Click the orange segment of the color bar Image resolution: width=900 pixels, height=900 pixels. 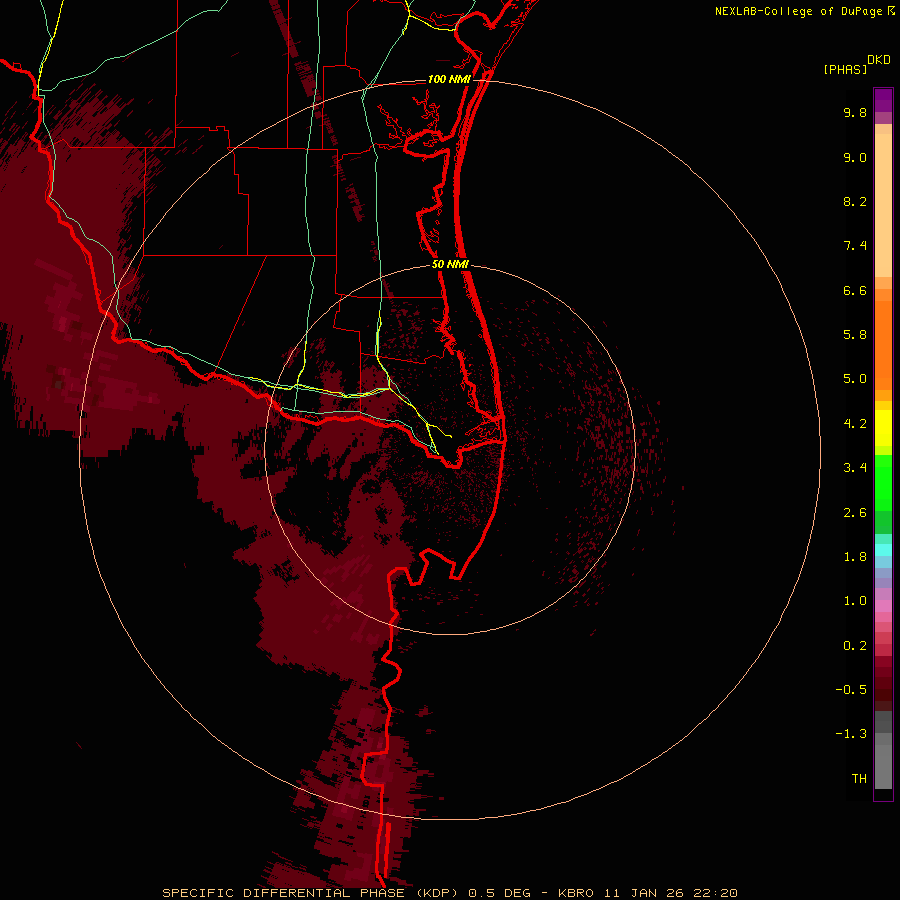(x=883, y=346)
